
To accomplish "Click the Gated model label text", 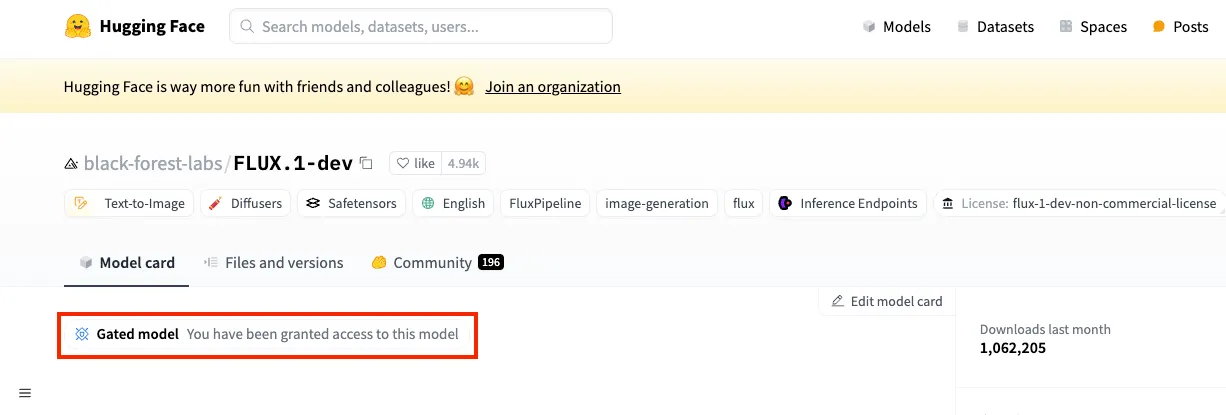I will [x=138, y=334].
